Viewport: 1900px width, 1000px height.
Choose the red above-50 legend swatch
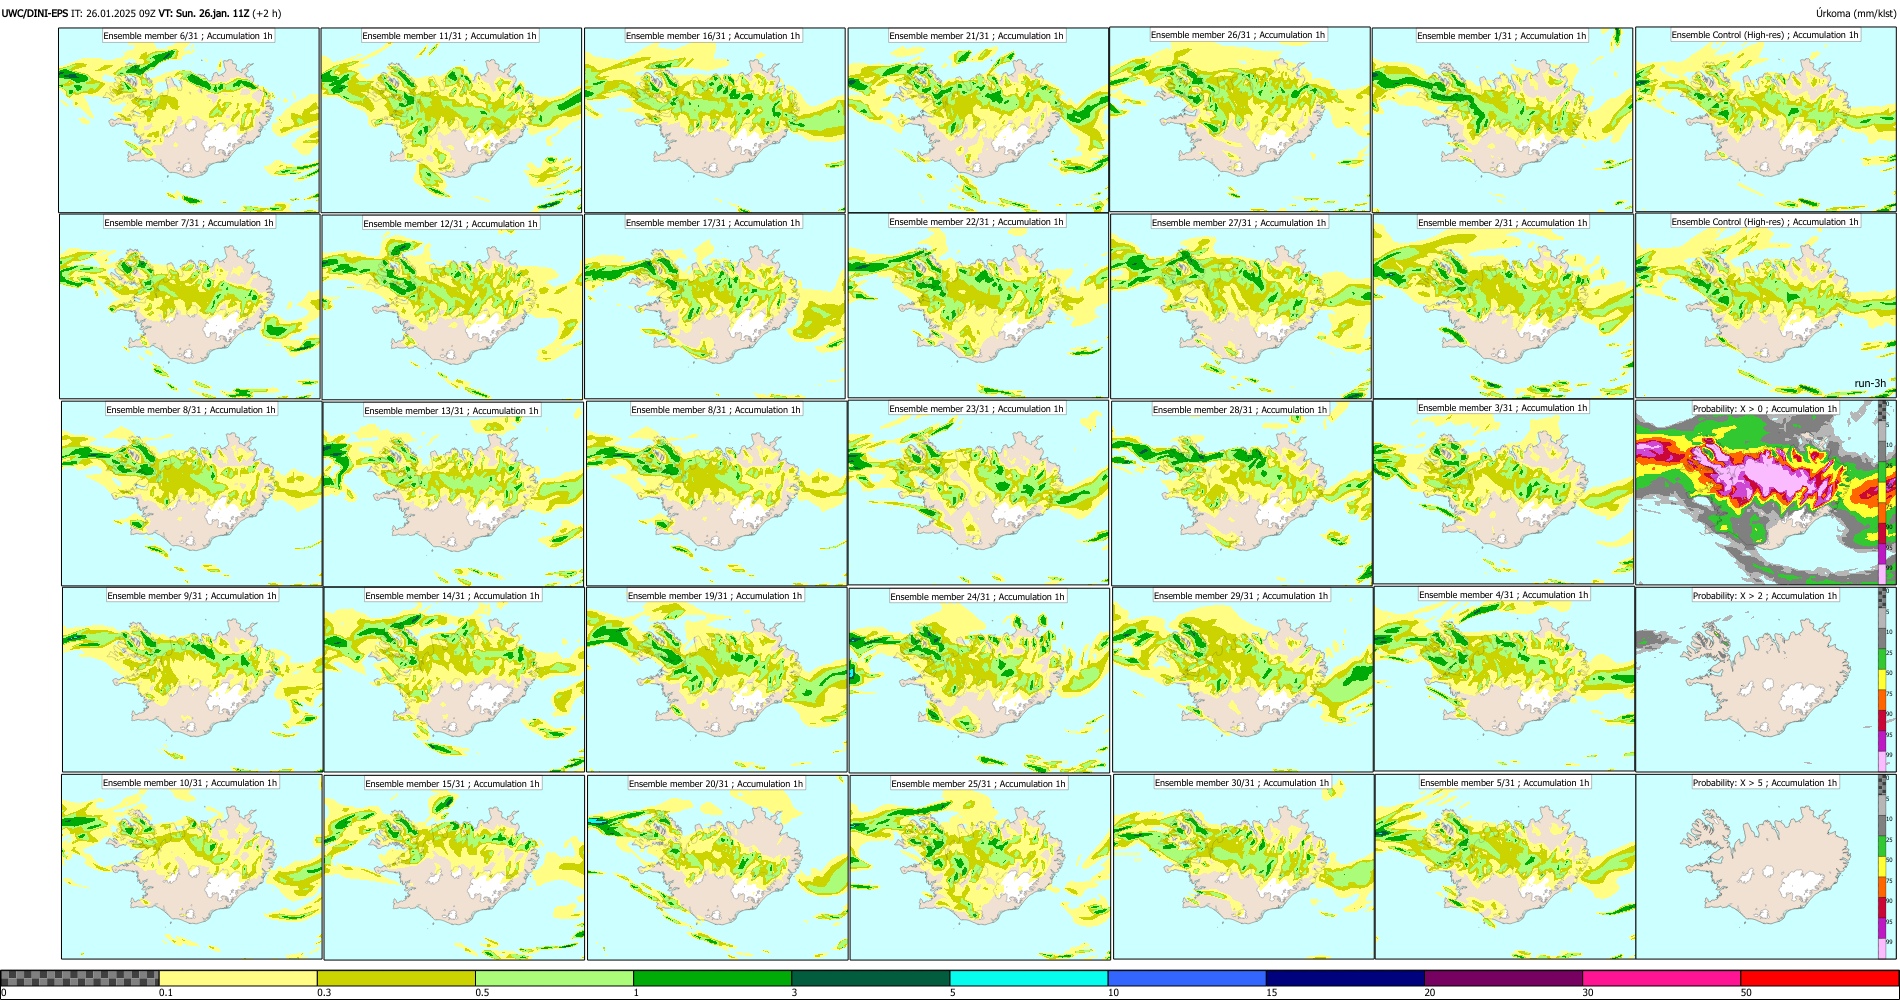pyautogui.click(x=1819, y=978)
